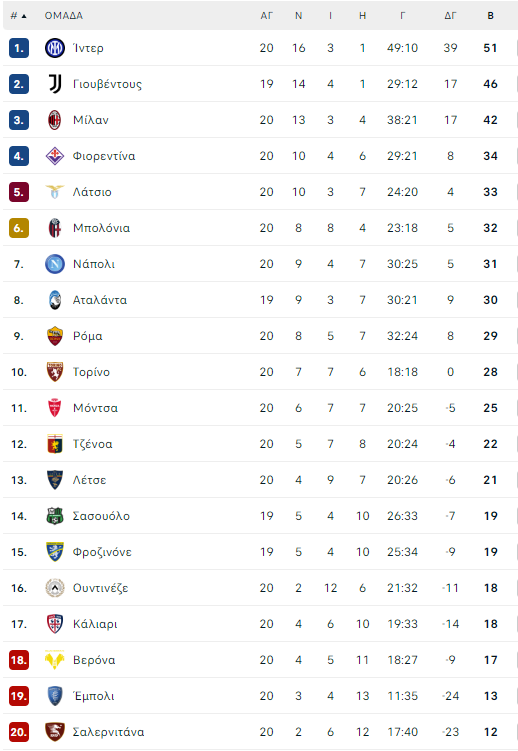Screen dimensions: 518x751
Task: Click the Lazio eagle crest icon
Action: click(x=55, y=192)
